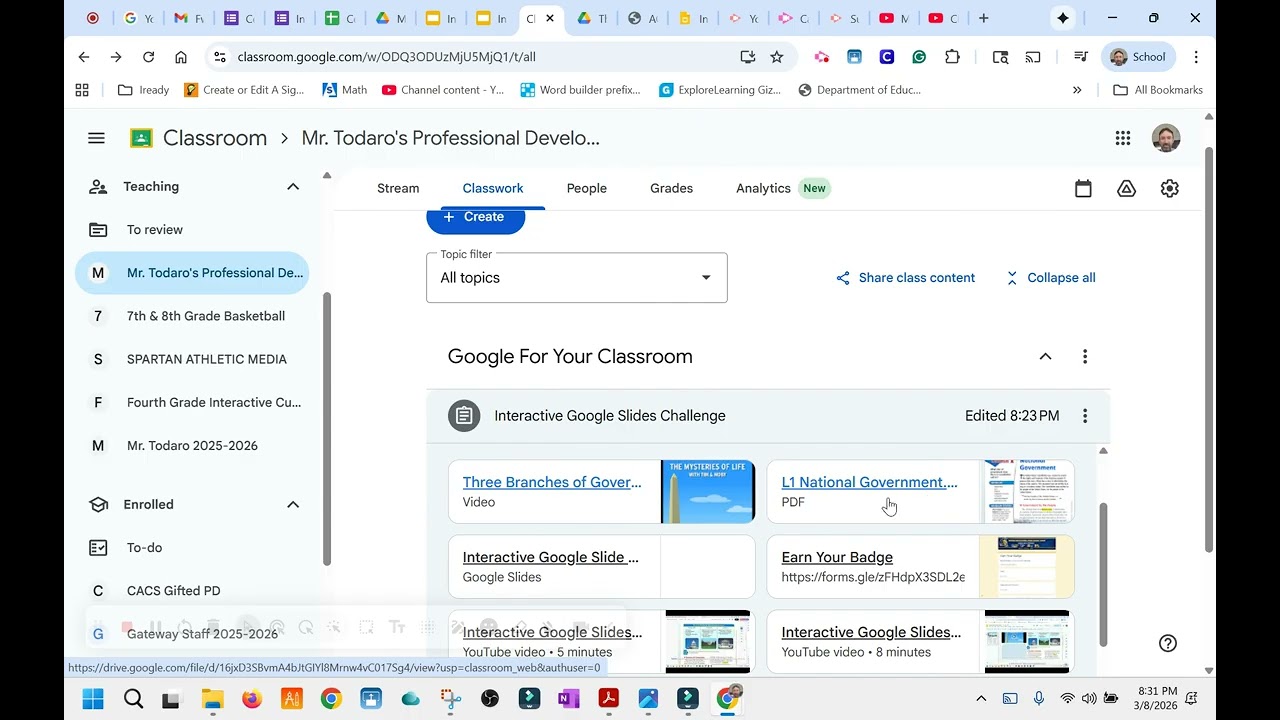Open the All topics filter dropdown
This screenshot has height=720, width=1280.
577,278
